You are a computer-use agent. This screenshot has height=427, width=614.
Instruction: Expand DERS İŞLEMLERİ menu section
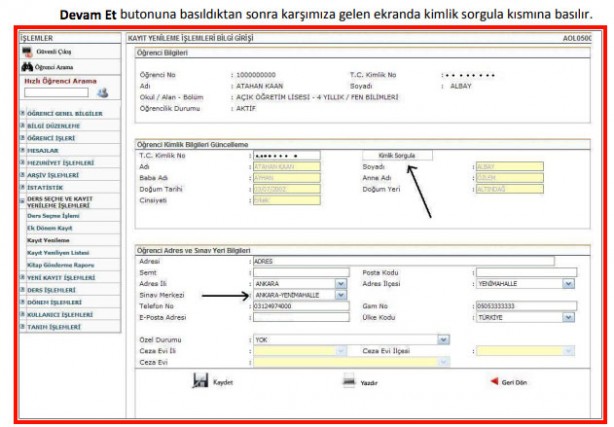click(23, 290)
